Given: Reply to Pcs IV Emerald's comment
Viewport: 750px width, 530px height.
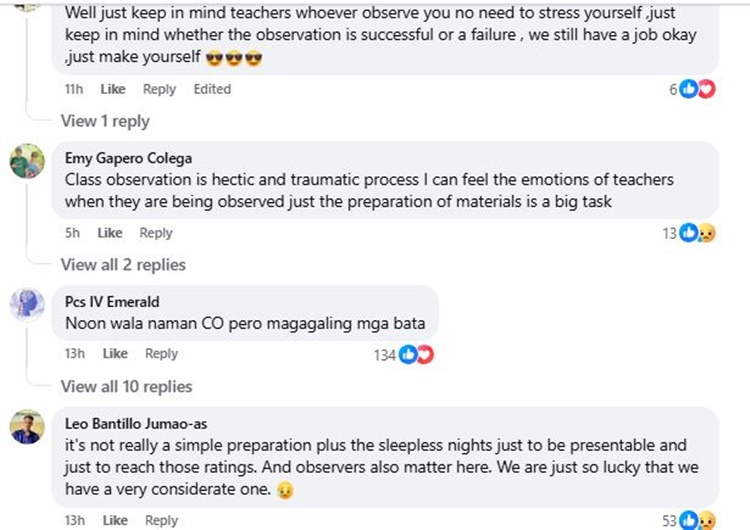Looking at the screenshot, I should [161, 353].
